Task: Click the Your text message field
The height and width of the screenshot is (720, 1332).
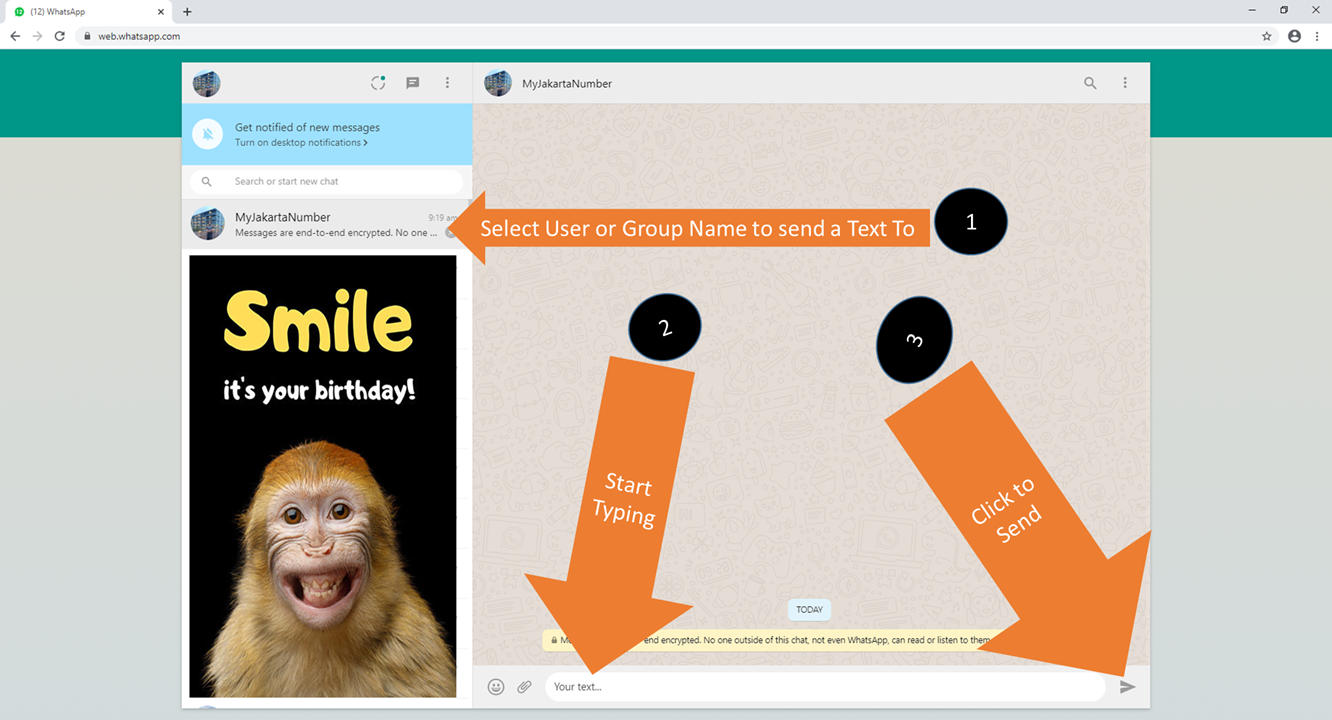Action: 825,687
